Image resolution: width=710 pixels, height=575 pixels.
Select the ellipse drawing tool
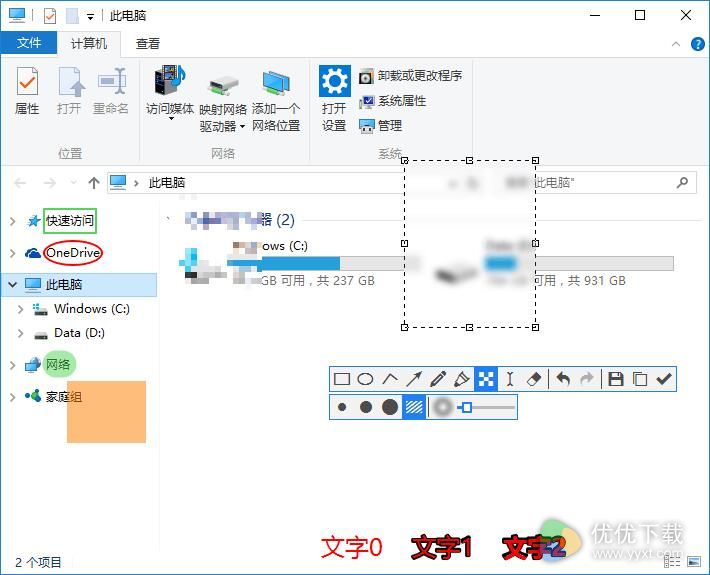365,379
